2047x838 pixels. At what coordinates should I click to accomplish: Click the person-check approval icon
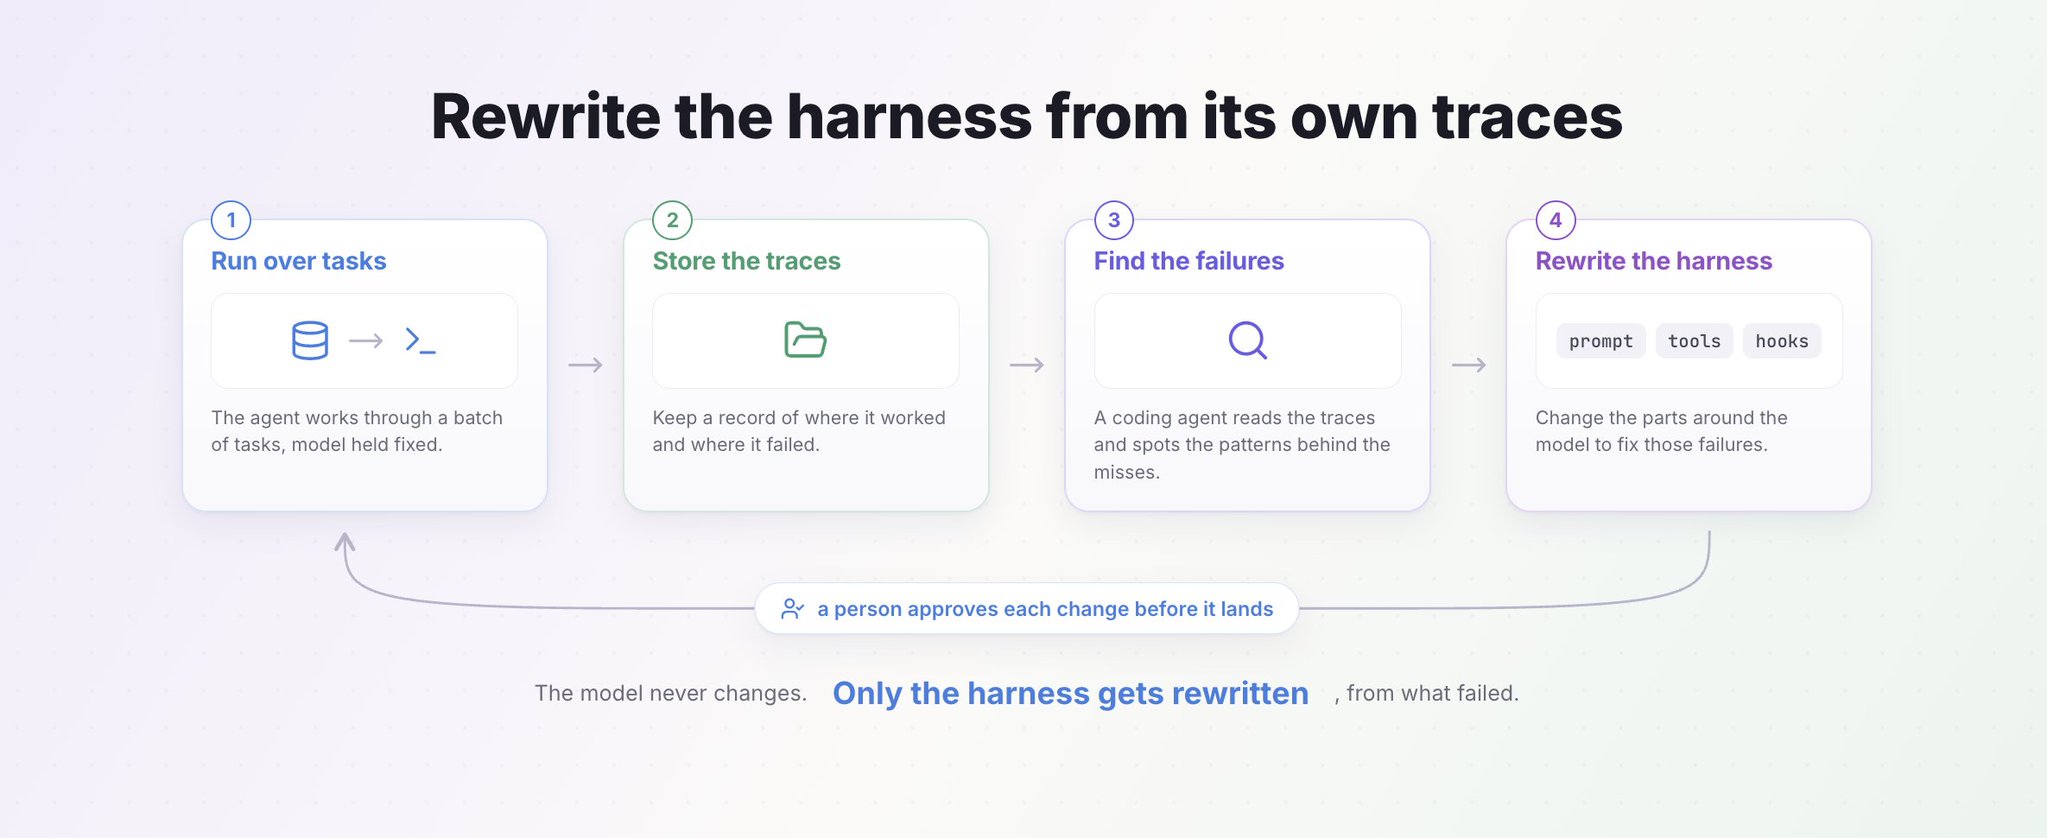792,609
